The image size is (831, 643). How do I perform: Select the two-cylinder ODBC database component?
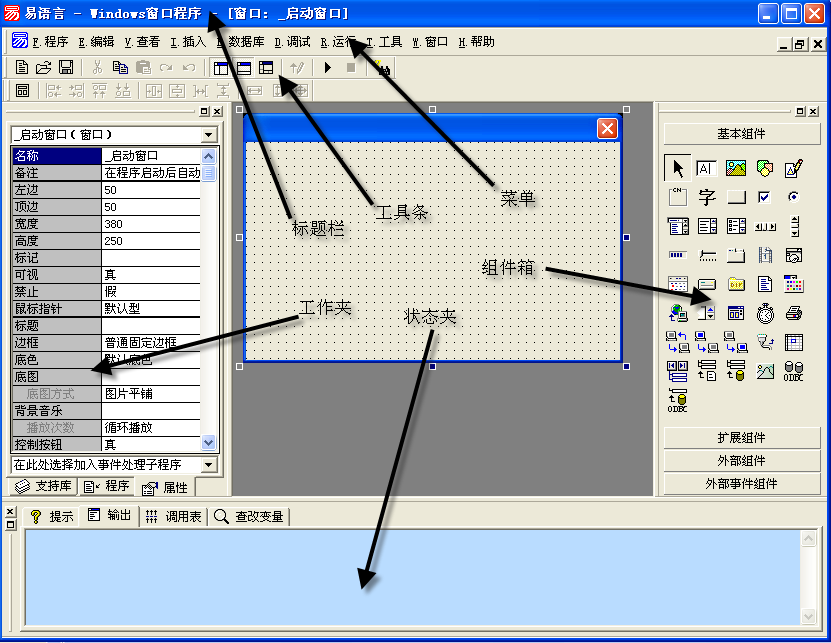(x=793, y=371)
